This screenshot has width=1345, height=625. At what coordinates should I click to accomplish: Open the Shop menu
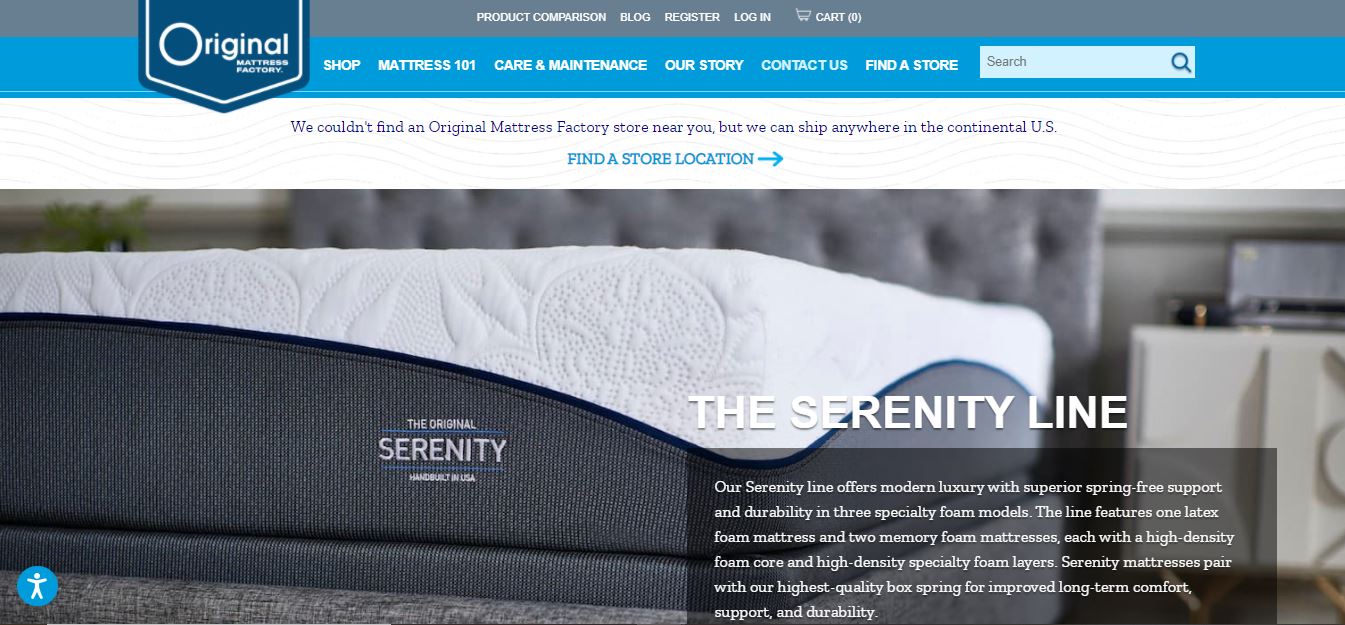[x=342, y=65]
